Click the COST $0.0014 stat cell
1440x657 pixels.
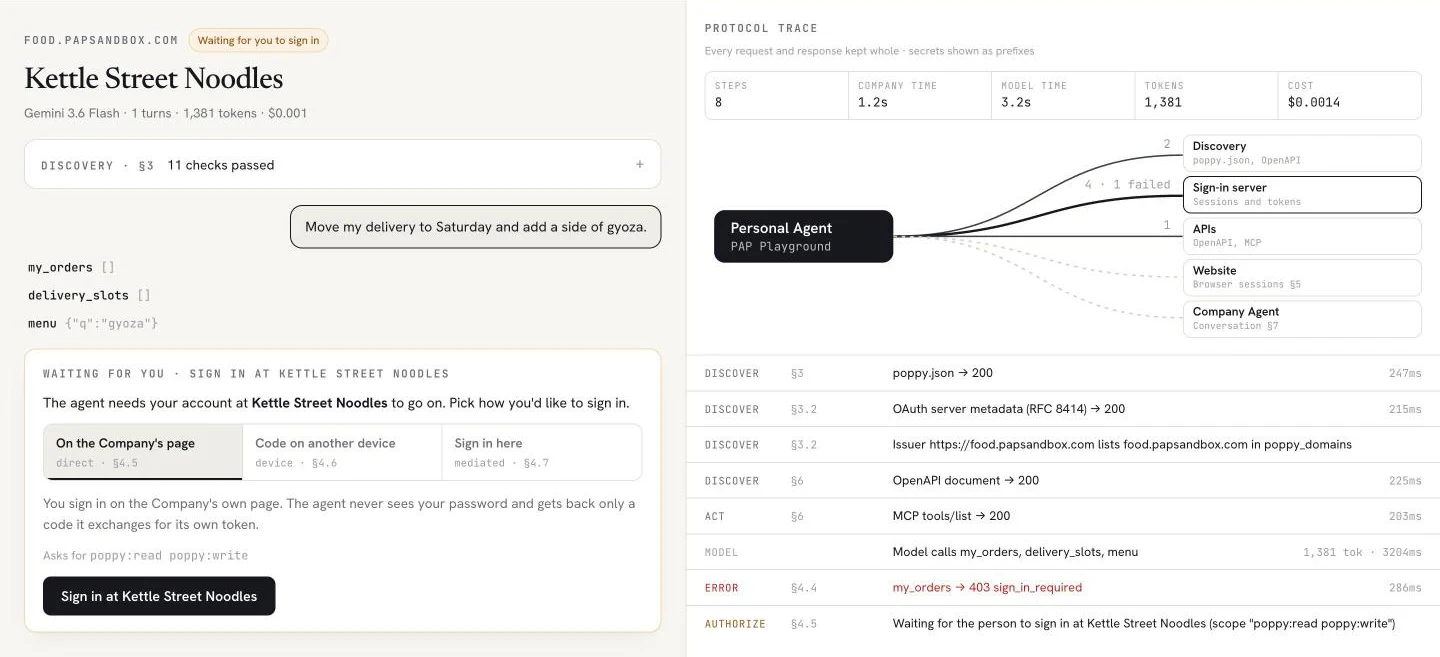coord(1349,95)
